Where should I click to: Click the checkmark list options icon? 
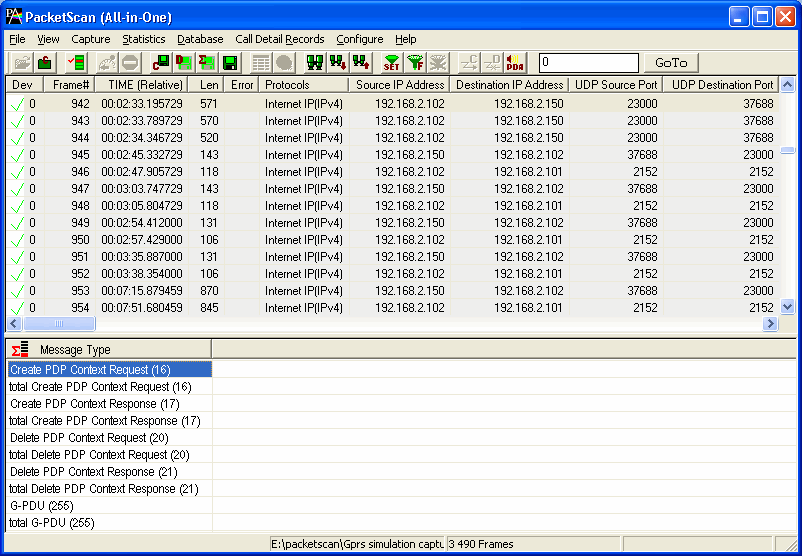point(77,63)
